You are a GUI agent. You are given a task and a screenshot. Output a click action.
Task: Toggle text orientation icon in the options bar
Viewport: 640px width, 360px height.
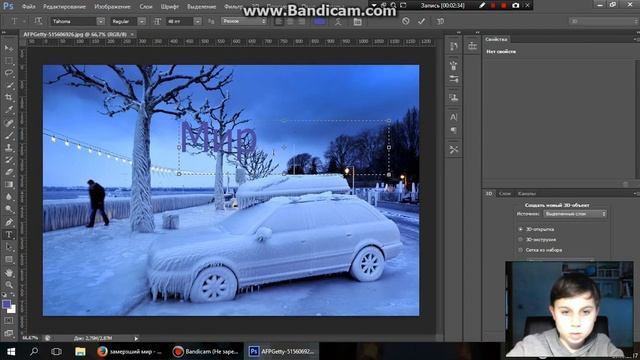(x=38, y=21)
